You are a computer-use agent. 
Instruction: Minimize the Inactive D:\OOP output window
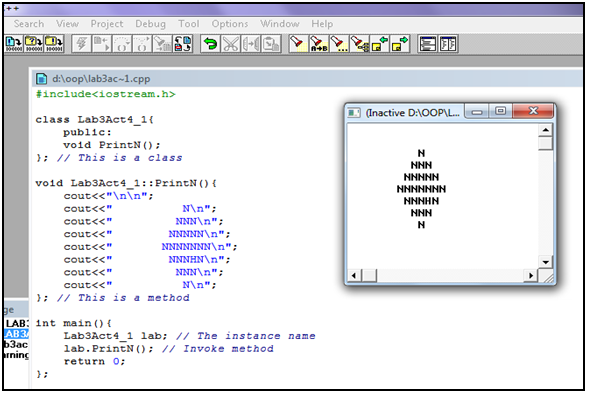(477, 112)
